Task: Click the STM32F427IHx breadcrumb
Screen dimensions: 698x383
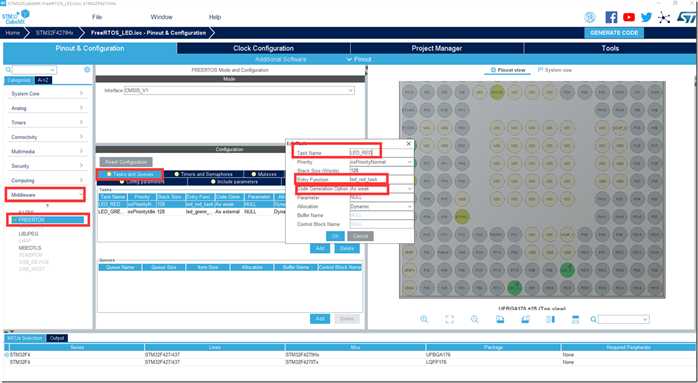Action: [54, 33]
